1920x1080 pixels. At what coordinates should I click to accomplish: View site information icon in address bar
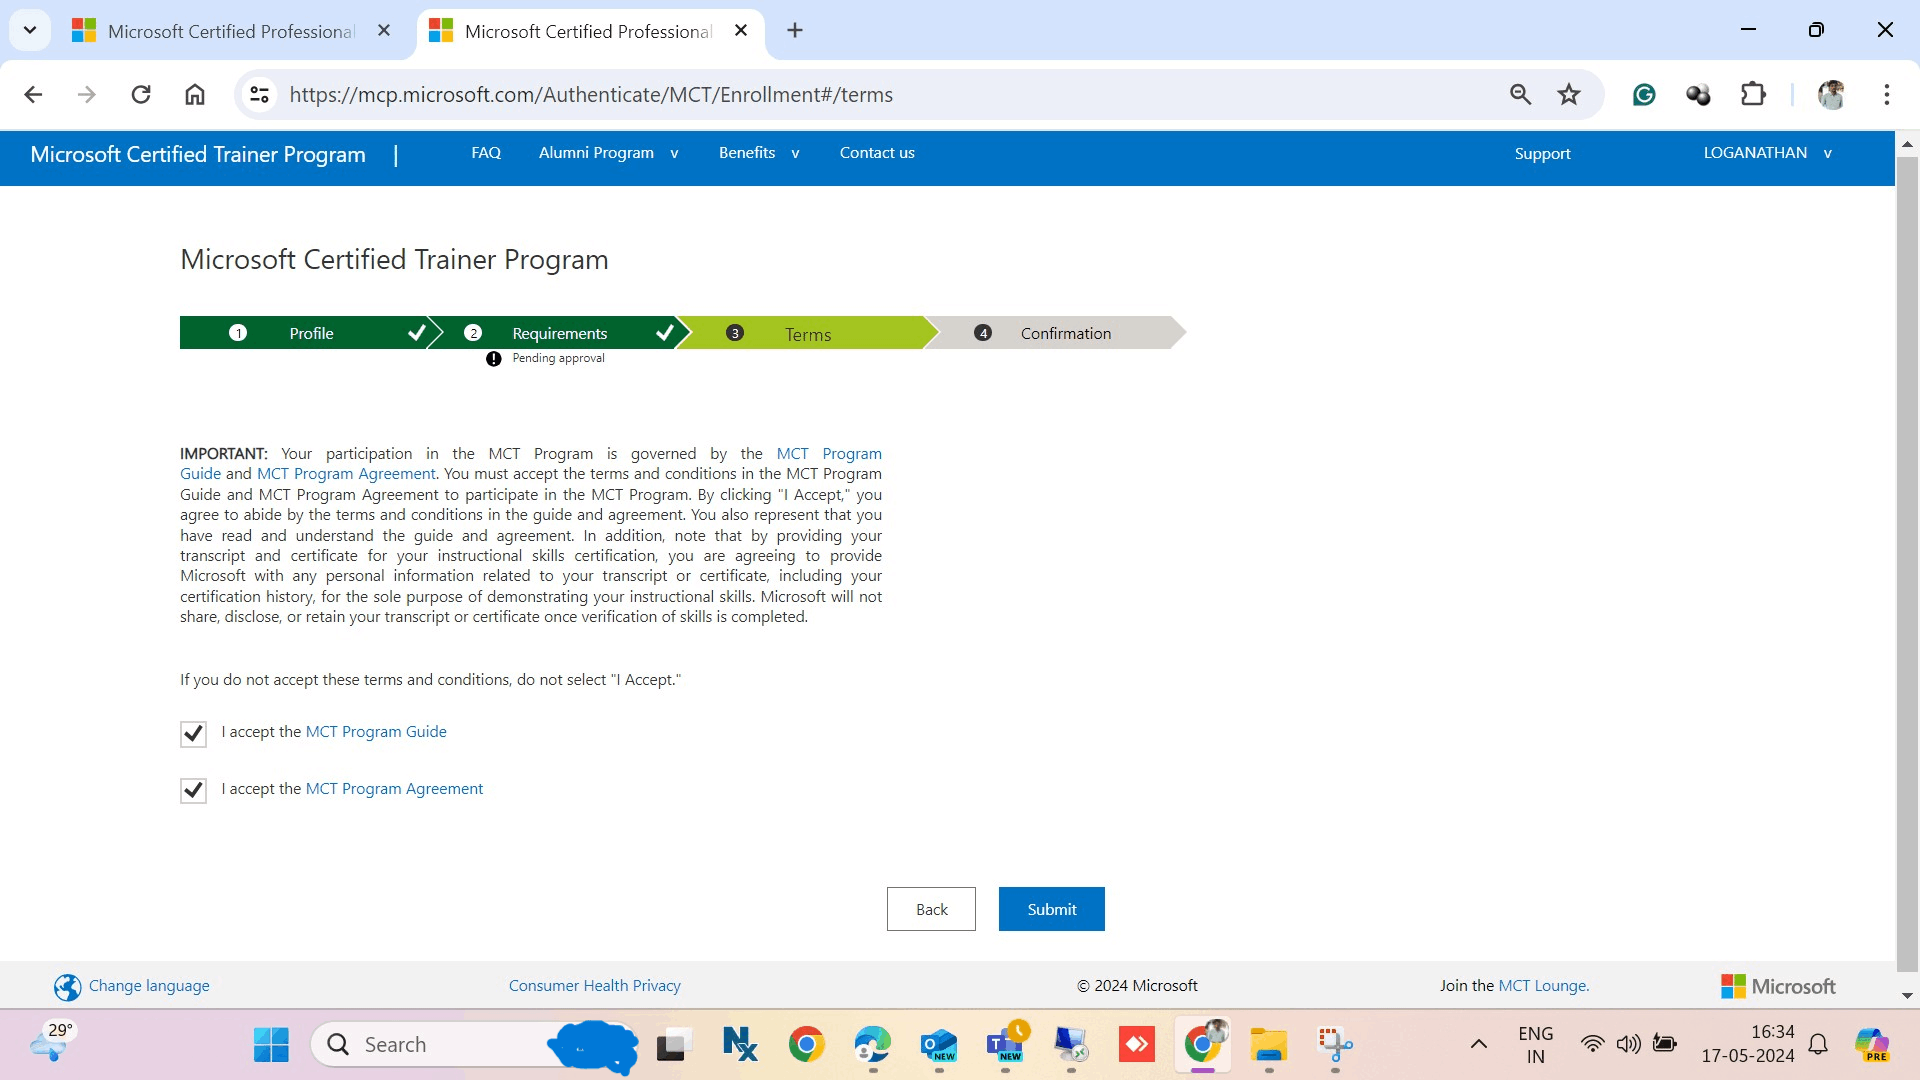(x=260, y=94)
